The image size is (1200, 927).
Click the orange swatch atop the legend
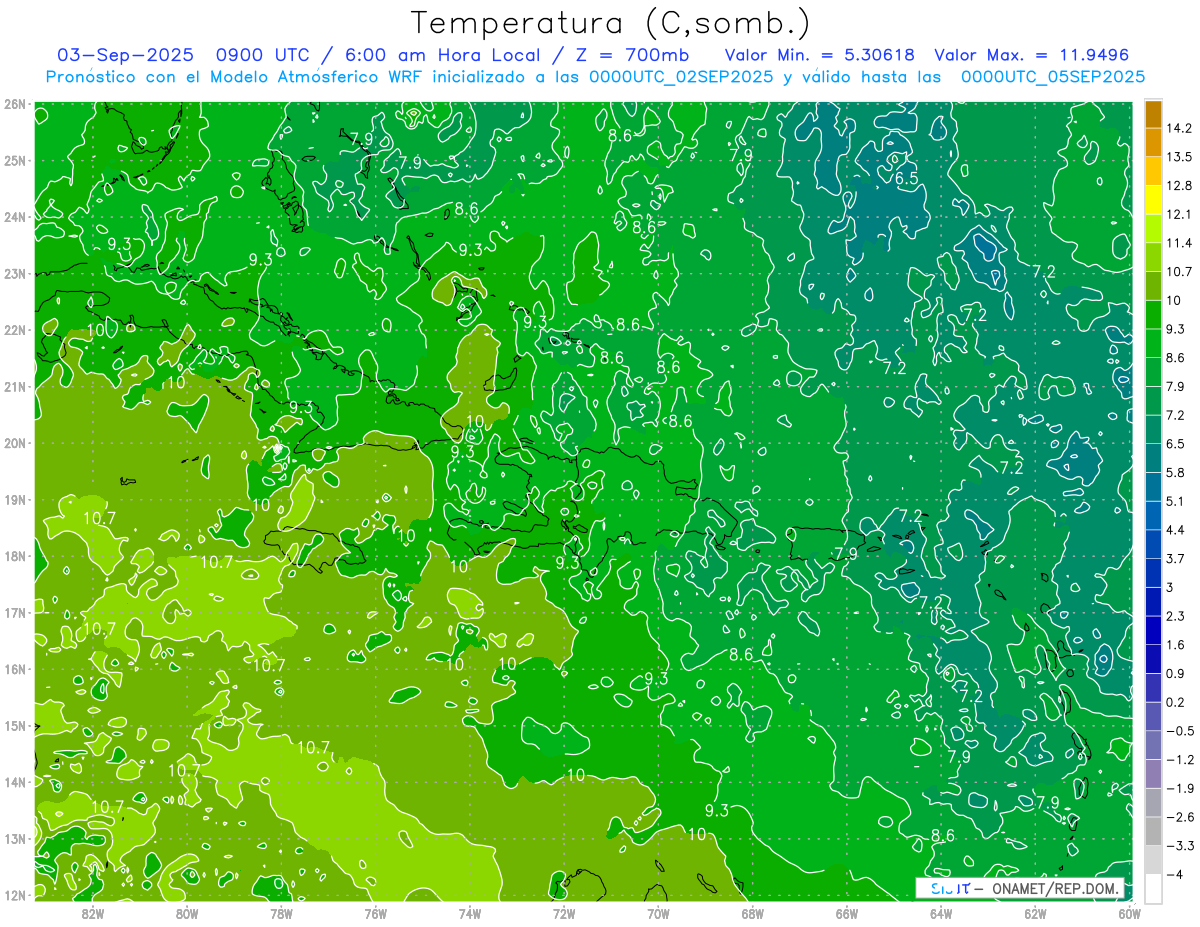click(x=1153, y=114)
